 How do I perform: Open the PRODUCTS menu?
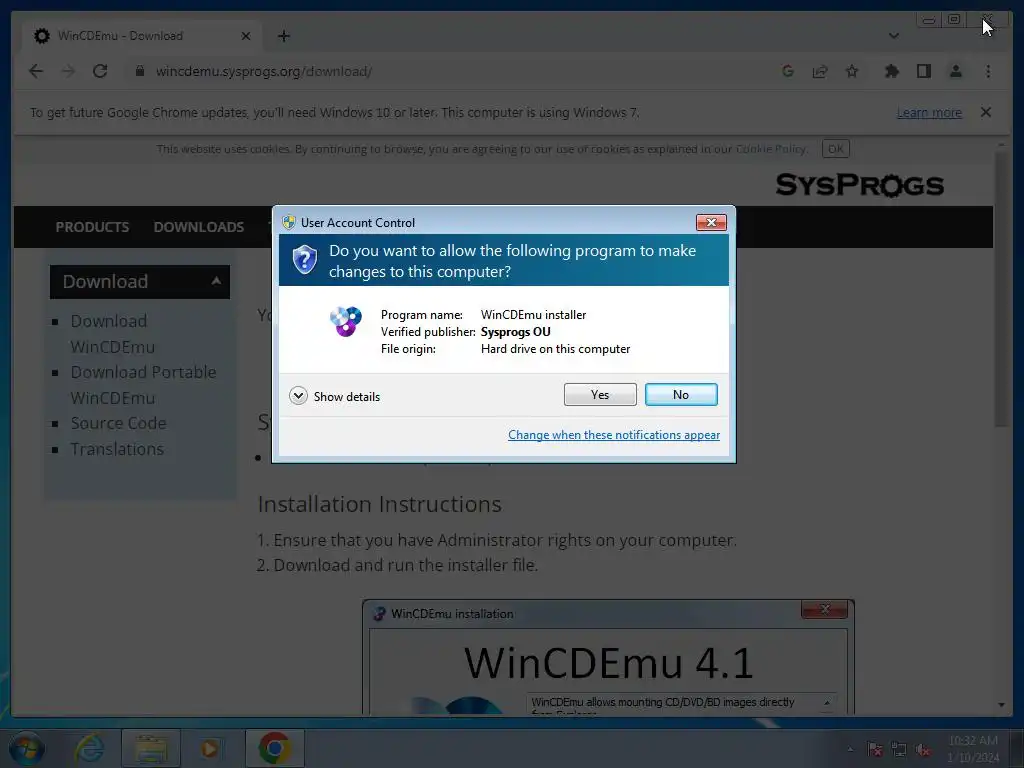(92, 227)
